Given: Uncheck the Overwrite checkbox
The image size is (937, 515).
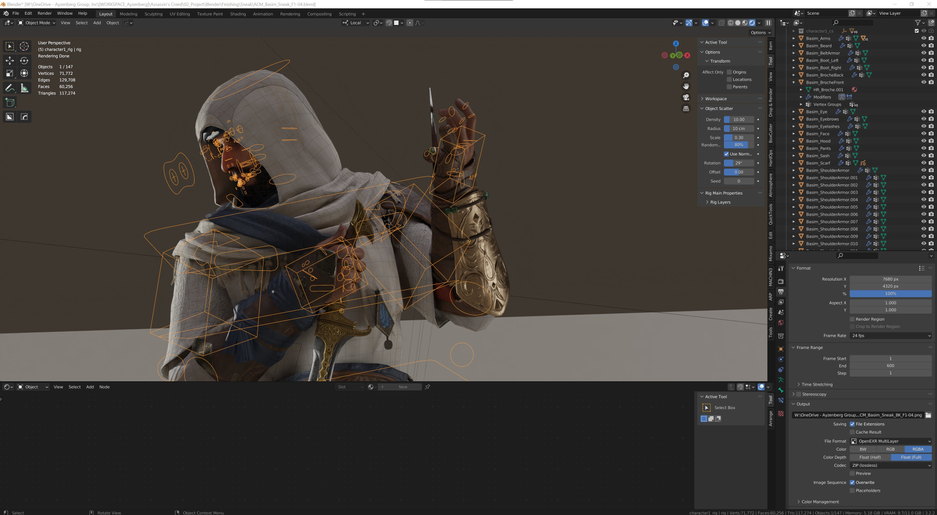Looking at the screenshot, I should (852, 482).
